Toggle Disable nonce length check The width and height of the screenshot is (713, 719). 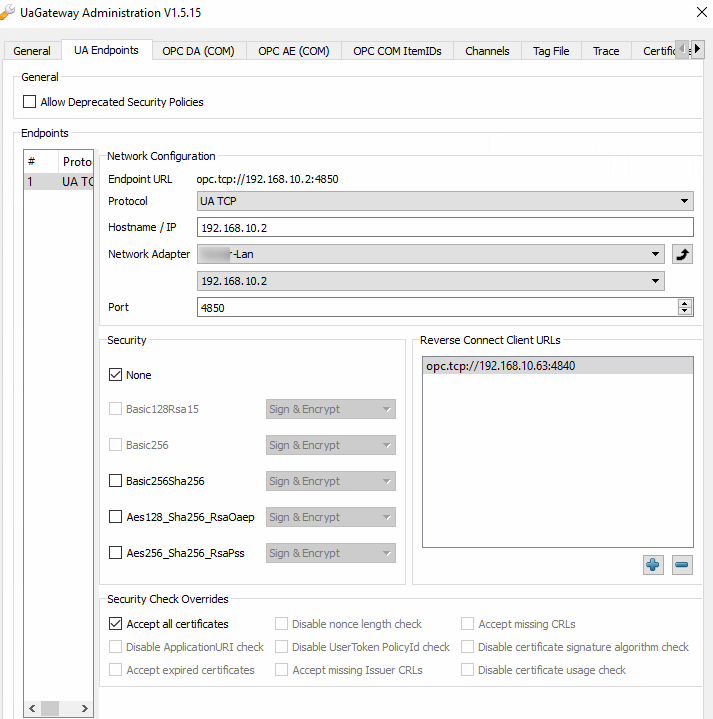[281, 624]
